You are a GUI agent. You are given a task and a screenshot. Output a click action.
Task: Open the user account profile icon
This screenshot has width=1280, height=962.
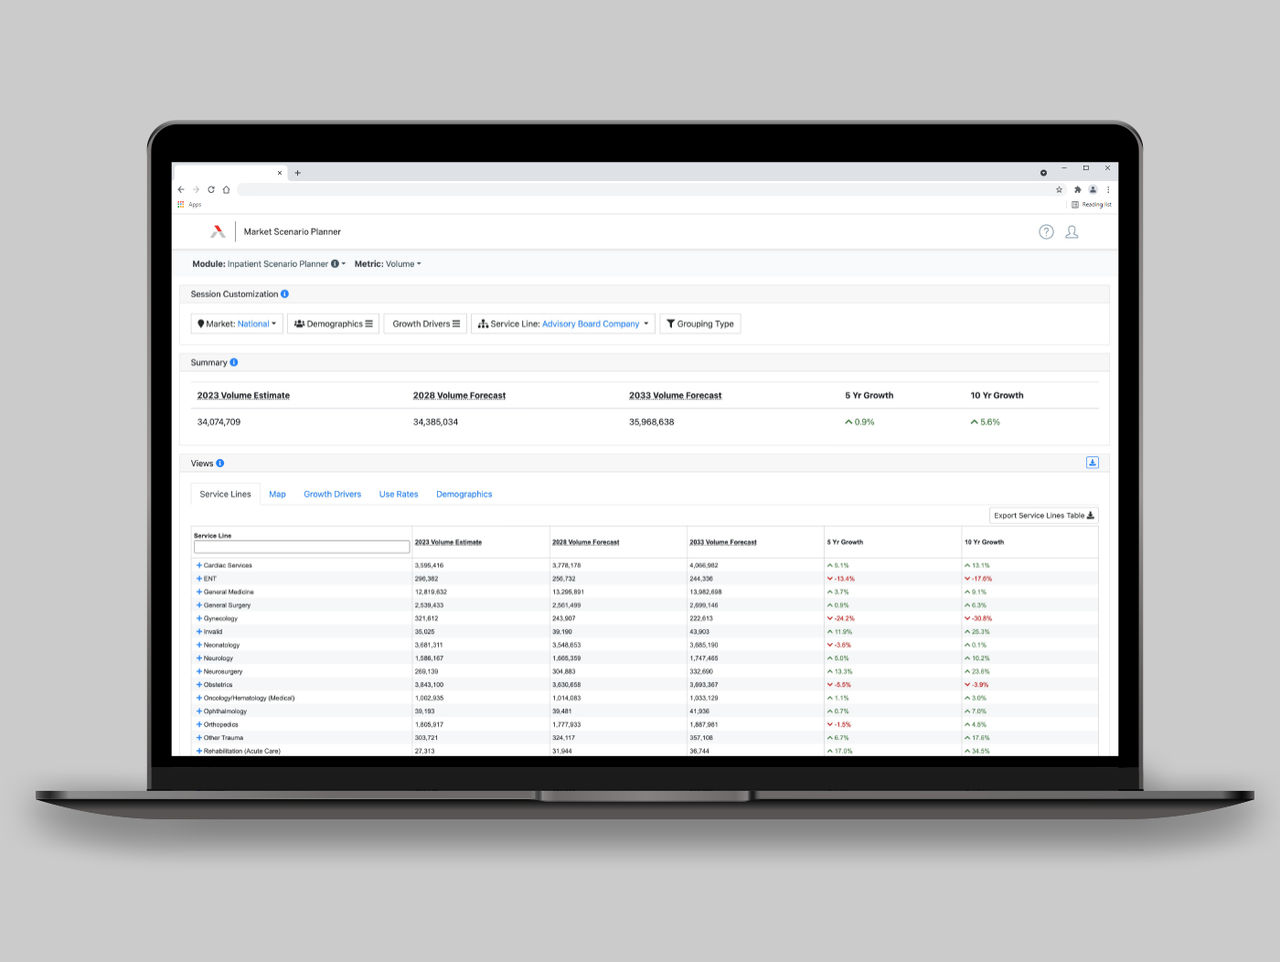(x=1071, y=232)
